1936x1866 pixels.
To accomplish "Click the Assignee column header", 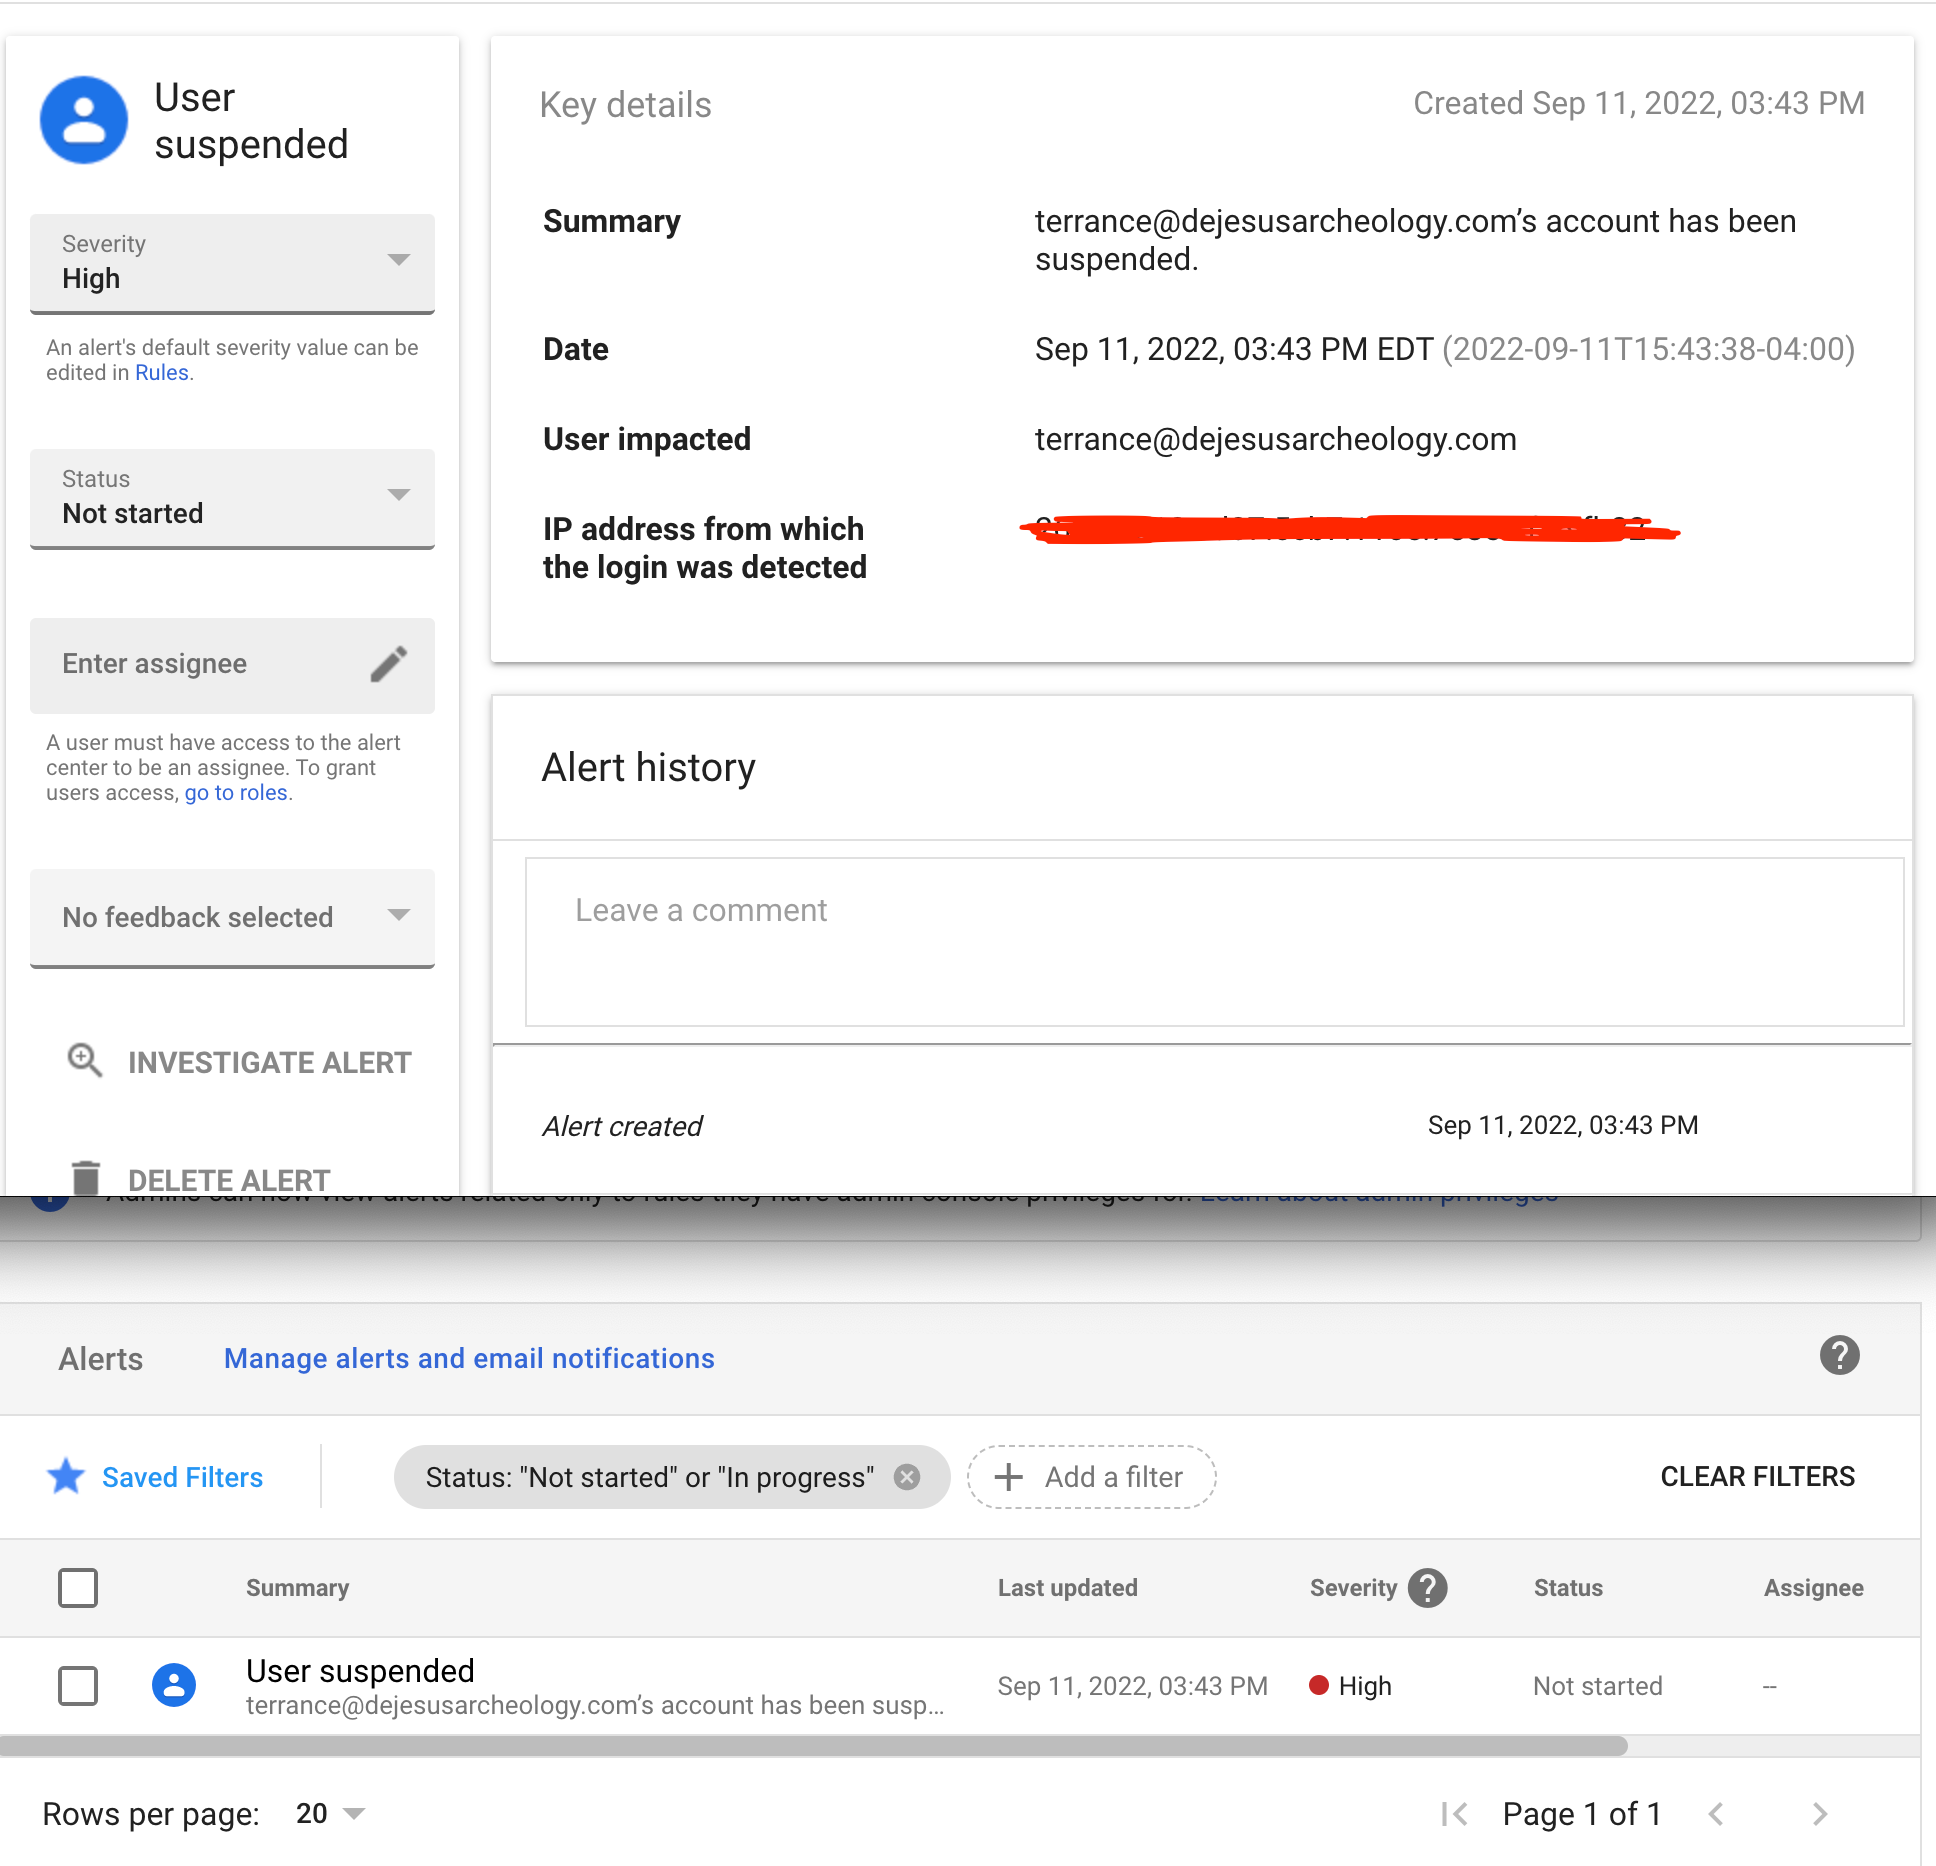I will point(1813,1588).
